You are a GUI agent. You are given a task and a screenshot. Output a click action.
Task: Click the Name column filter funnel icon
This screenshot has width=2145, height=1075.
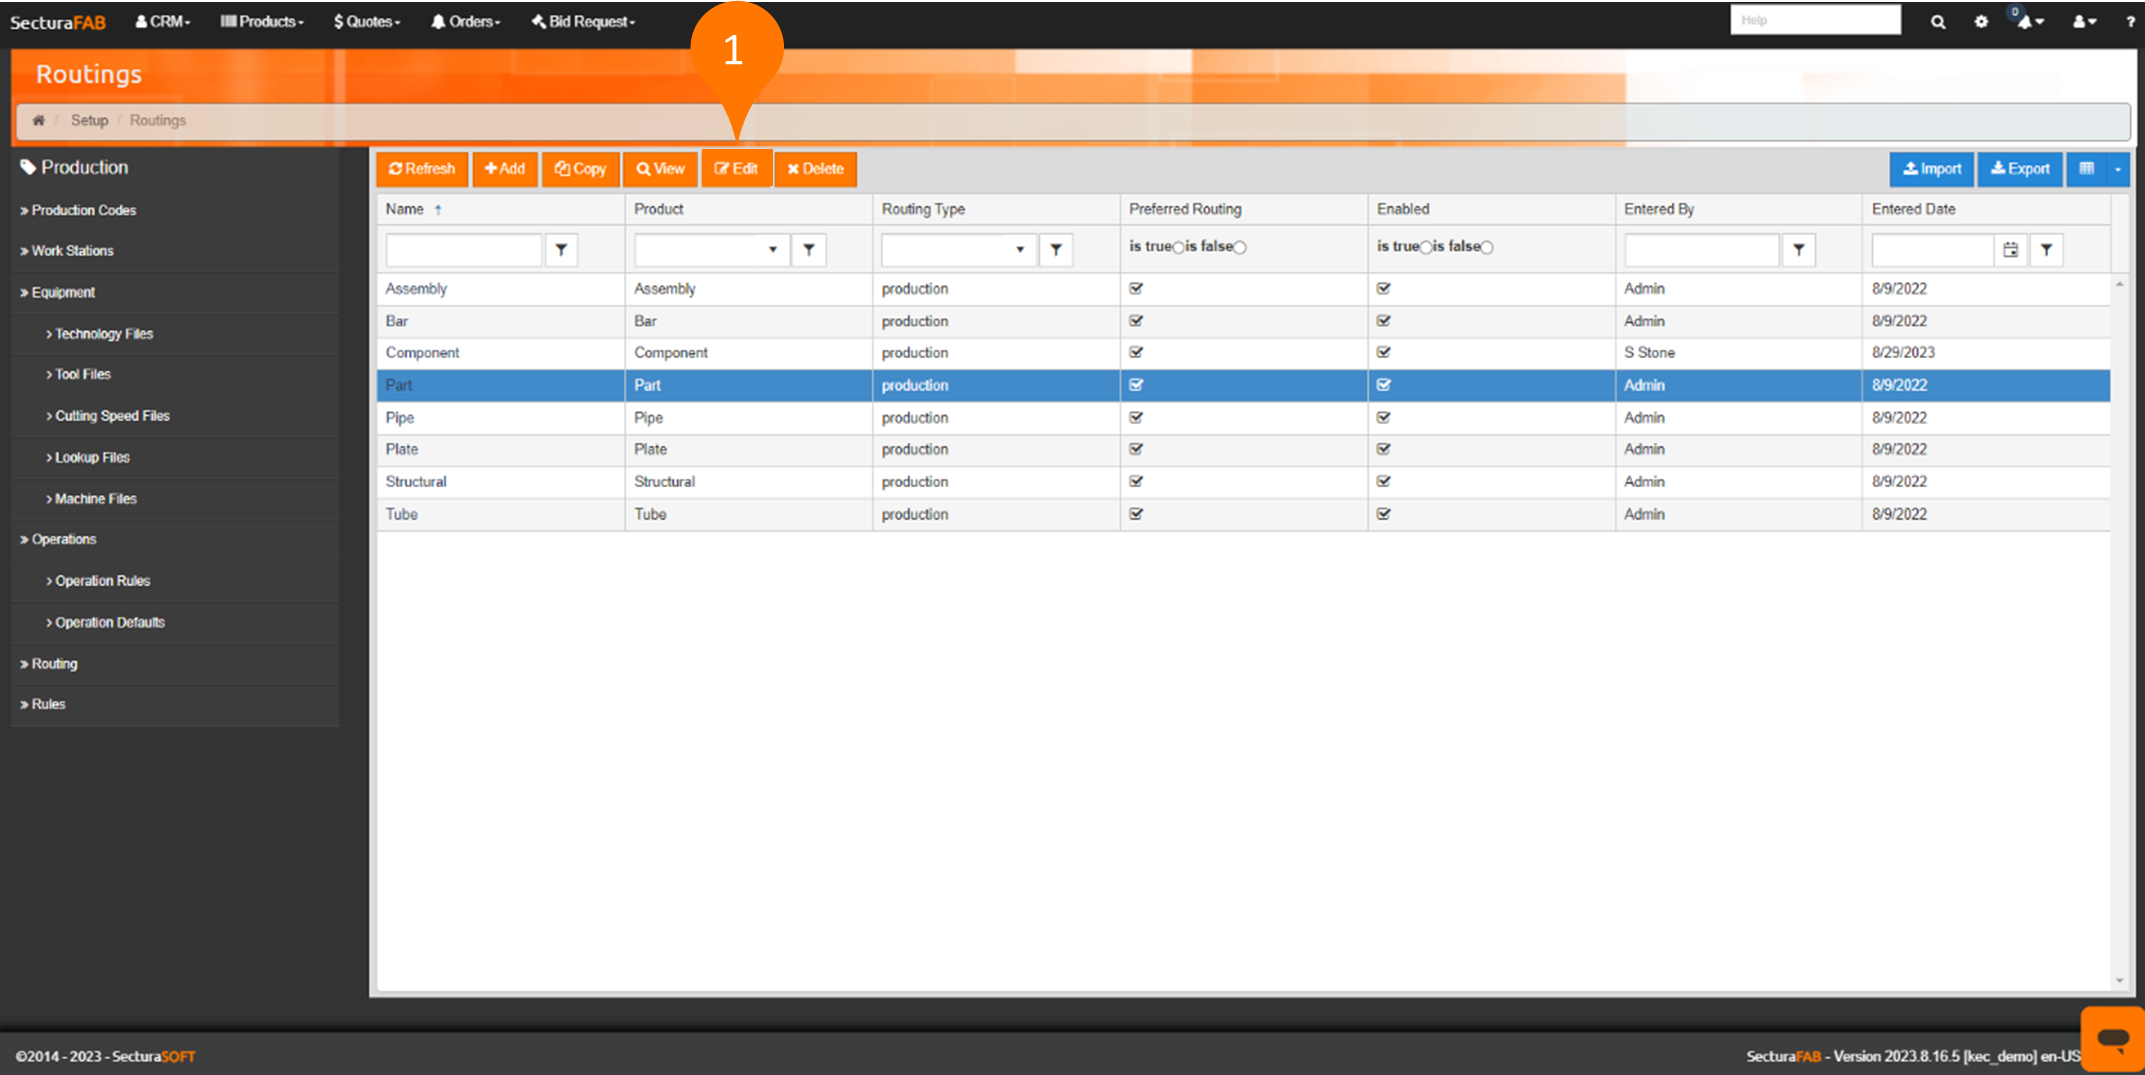[x=561, y=250]
